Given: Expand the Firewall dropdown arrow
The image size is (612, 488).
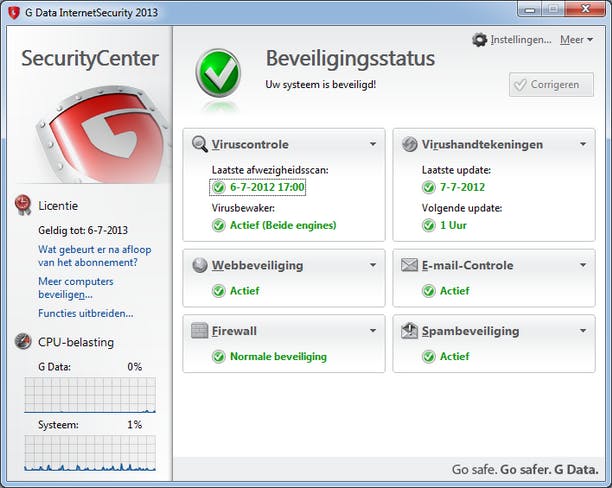Looking at the screenshot, I should tap(373, 331).
